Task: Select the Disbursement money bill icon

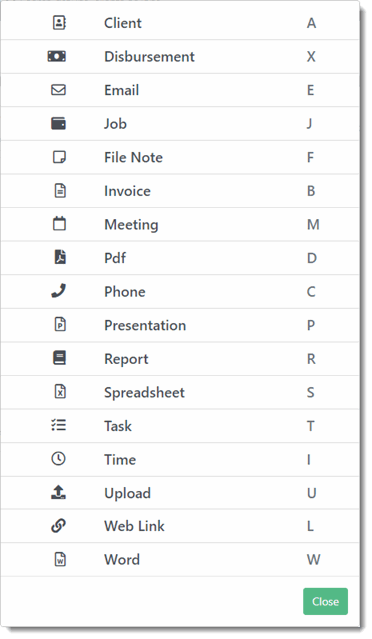Action: click(x=57, y=56)
